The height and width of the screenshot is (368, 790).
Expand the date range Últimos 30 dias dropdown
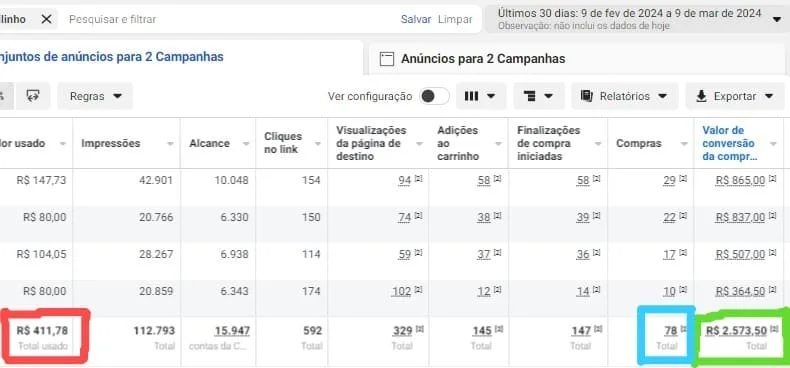click(x=776, y=19)
